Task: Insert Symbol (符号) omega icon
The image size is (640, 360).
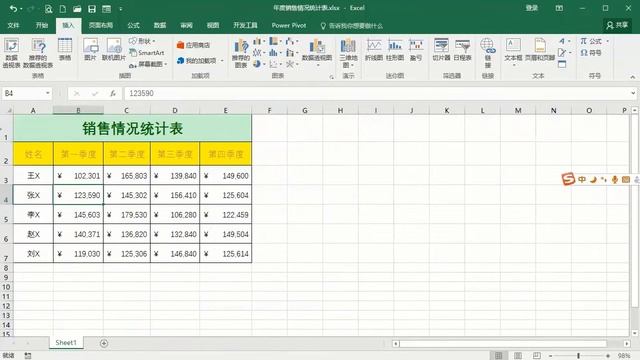Action: pyautogui.click(x=591, y=53)
